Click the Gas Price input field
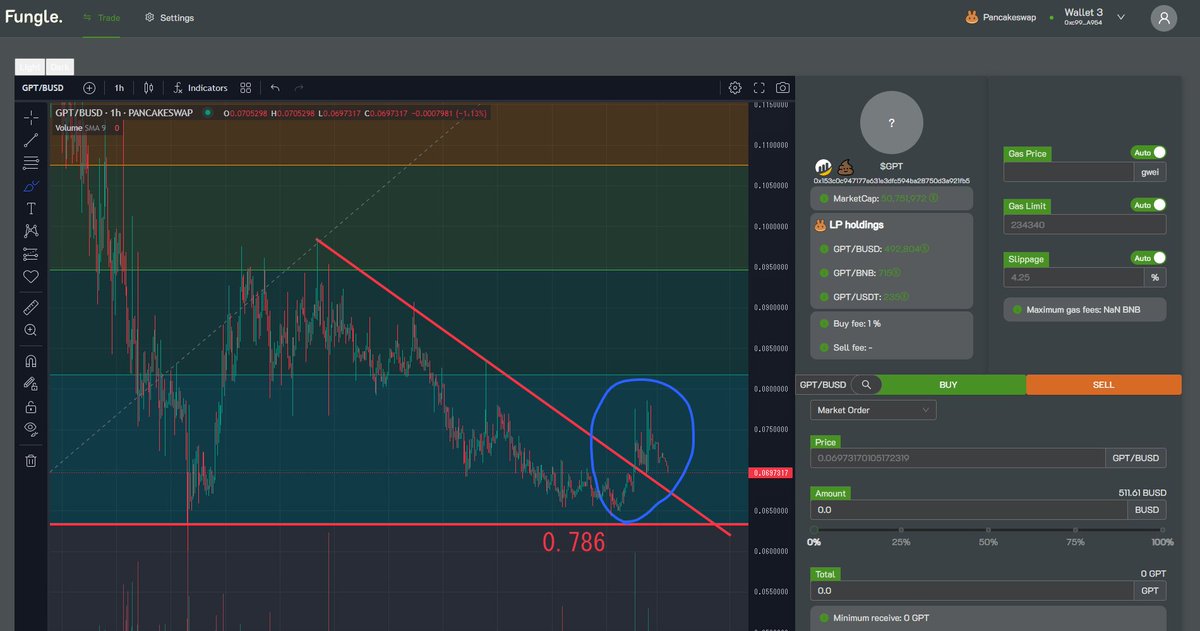 [1067, 172]
